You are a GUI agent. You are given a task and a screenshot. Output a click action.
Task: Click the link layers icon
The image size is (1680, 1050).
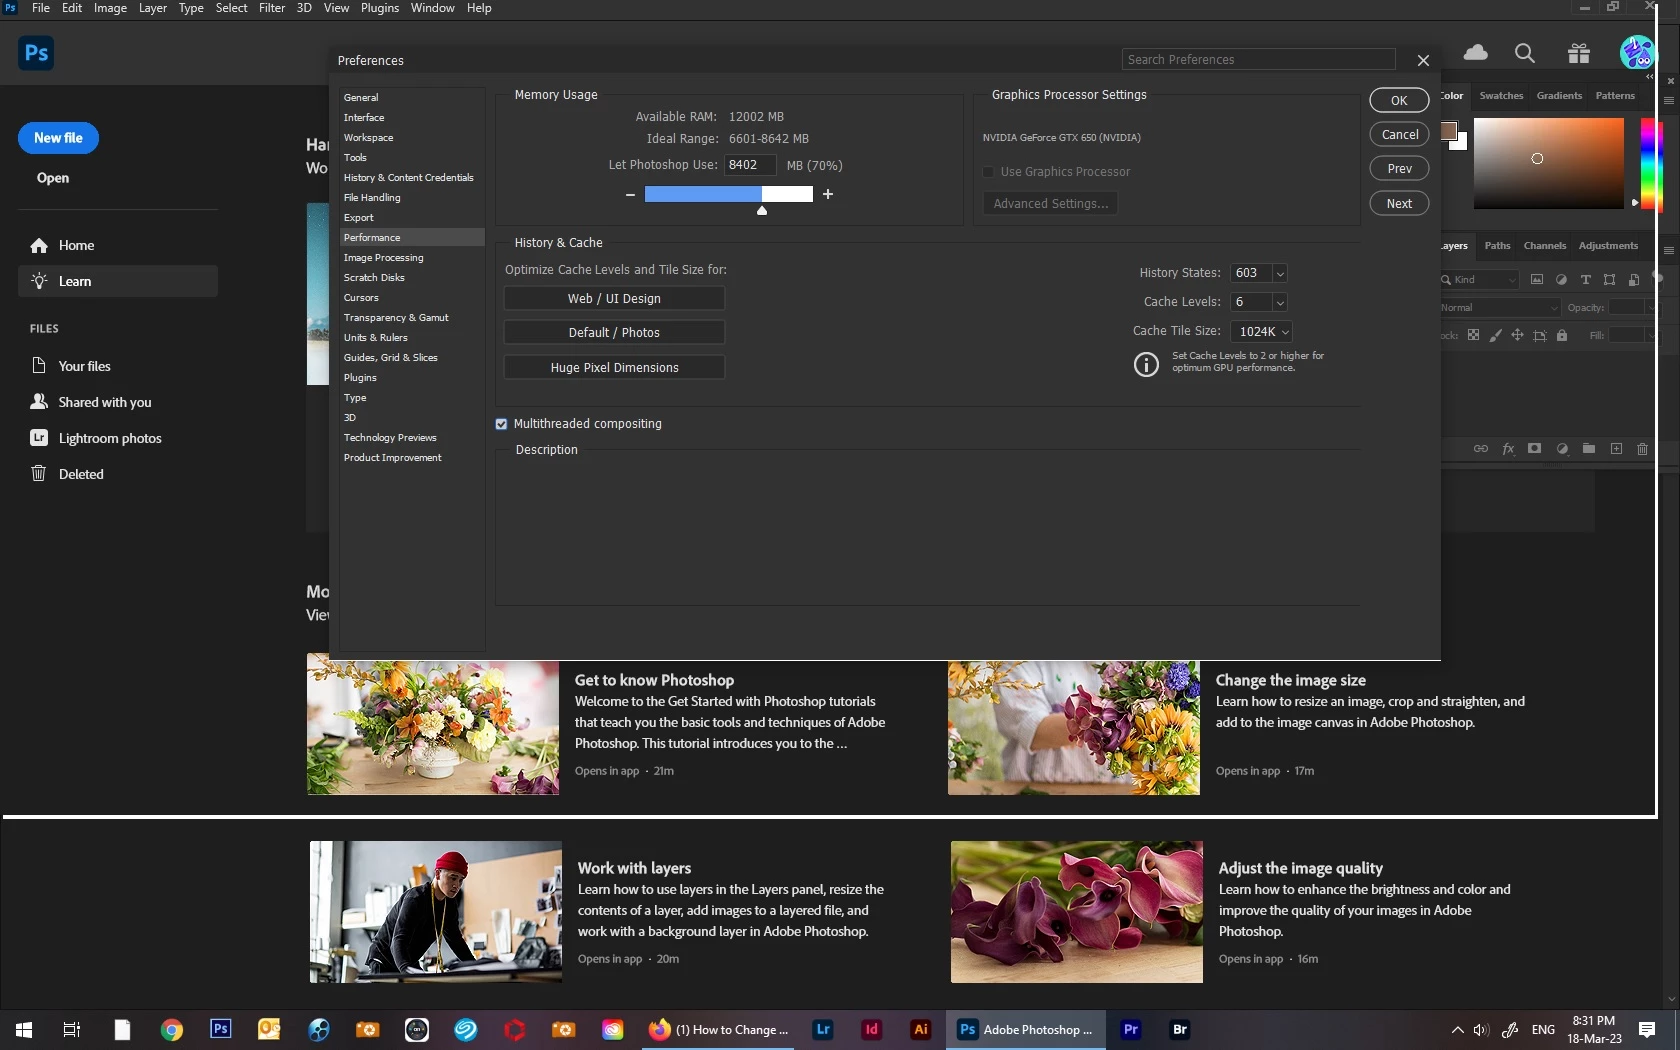(x=1481, y=449)
